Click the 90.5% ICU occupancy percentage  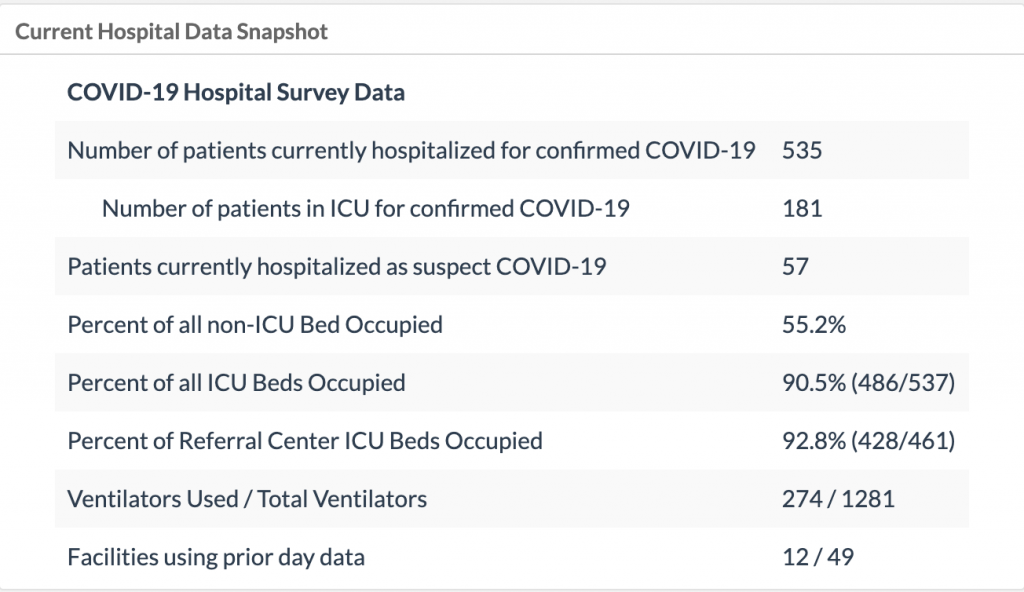tap(814, 383)
